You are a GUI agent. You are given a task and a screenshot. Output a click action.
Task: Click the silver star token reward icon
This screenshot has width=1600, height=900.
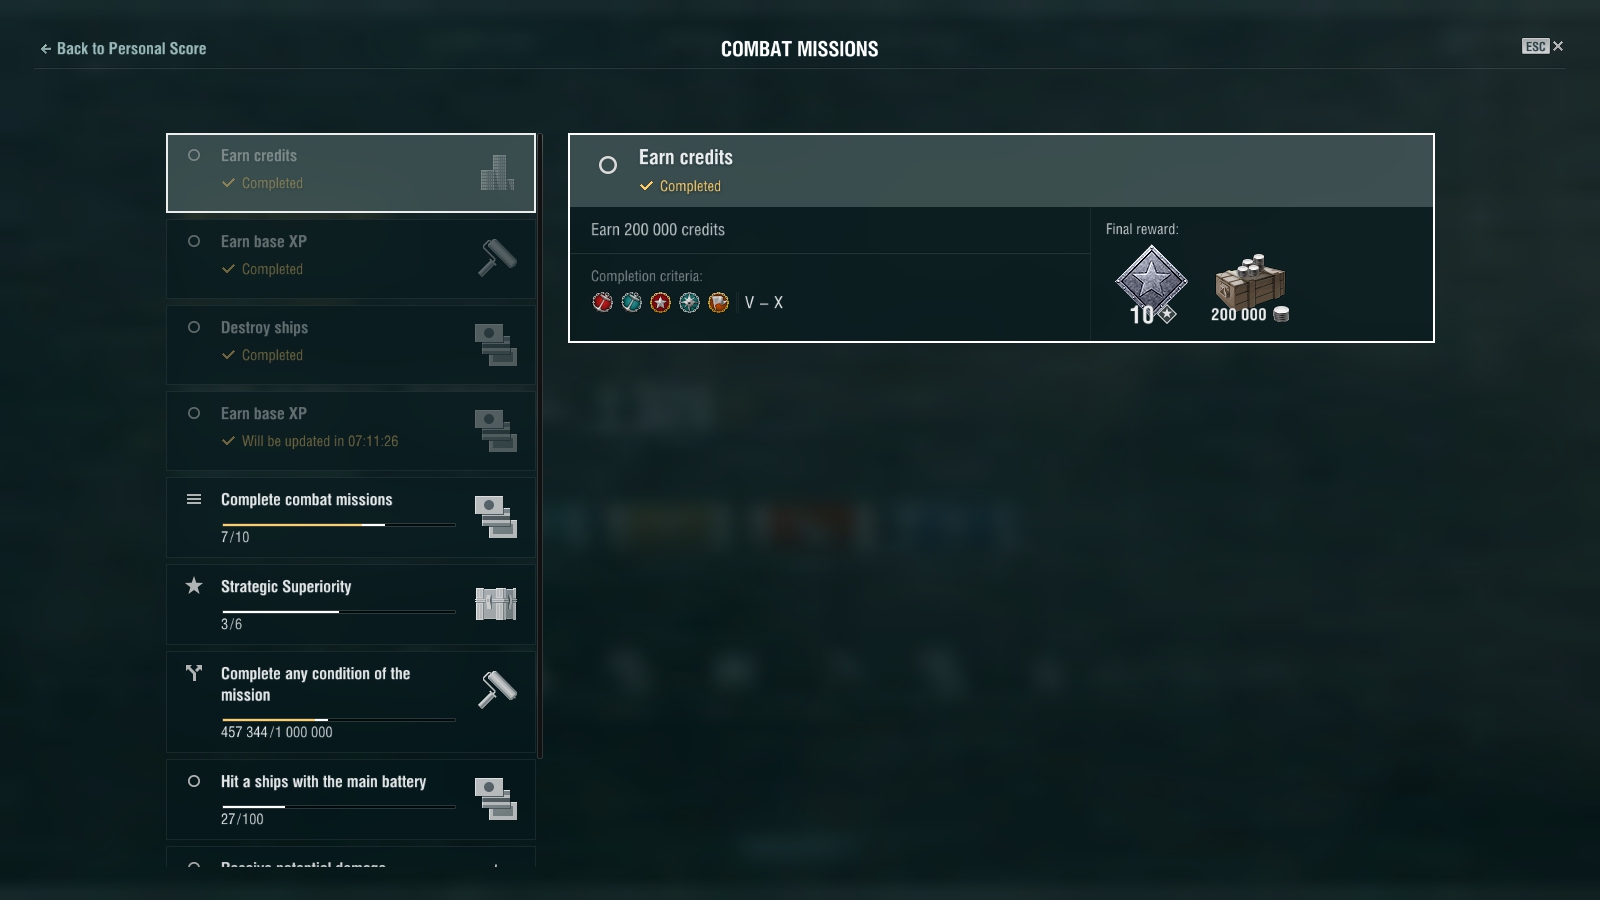click(1151, 285)
